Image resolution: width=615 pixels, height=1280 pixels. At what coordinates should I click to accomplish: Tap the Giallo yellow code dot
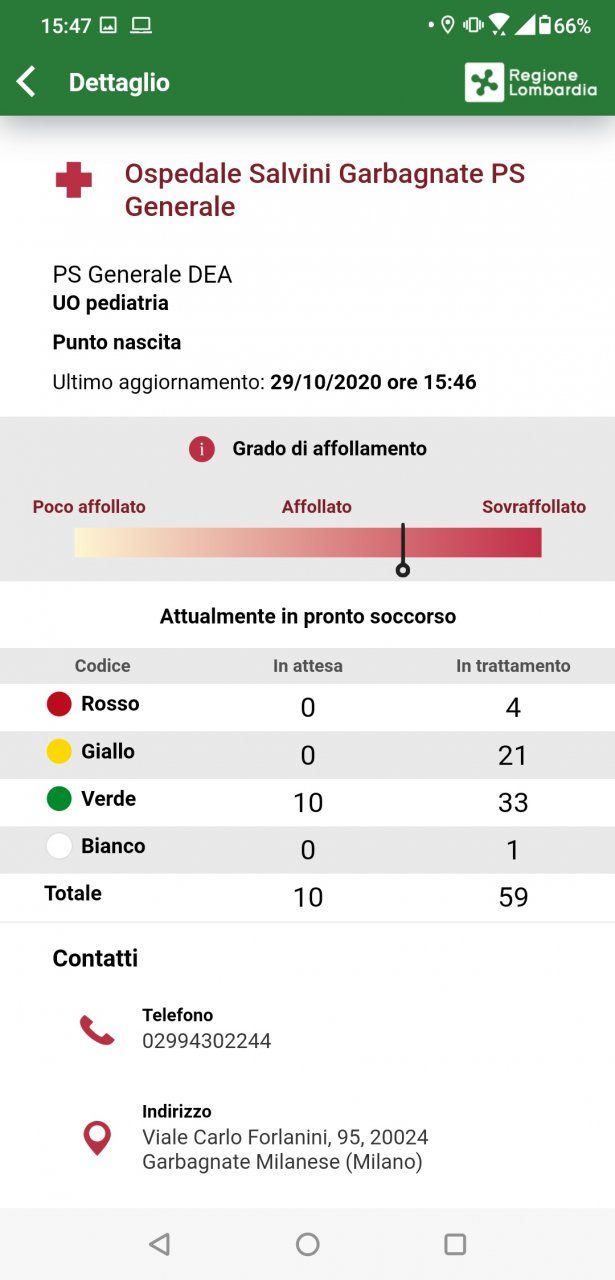59,751
